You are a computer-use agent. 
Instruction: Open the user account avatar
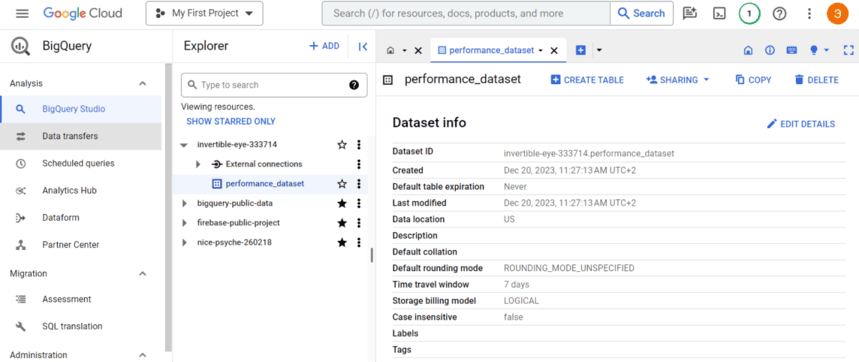(837, 14)
